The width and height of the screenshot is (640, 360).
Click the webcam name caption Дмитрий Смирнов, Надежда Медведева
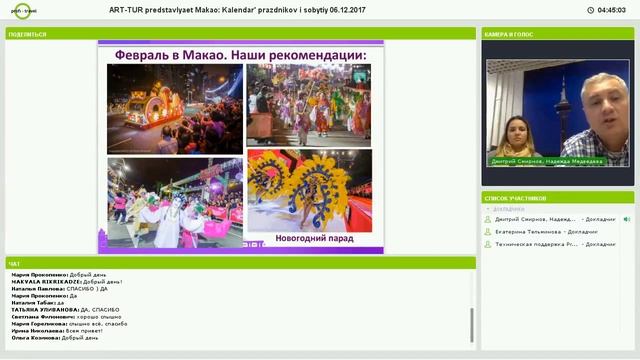tap(547, 161)
